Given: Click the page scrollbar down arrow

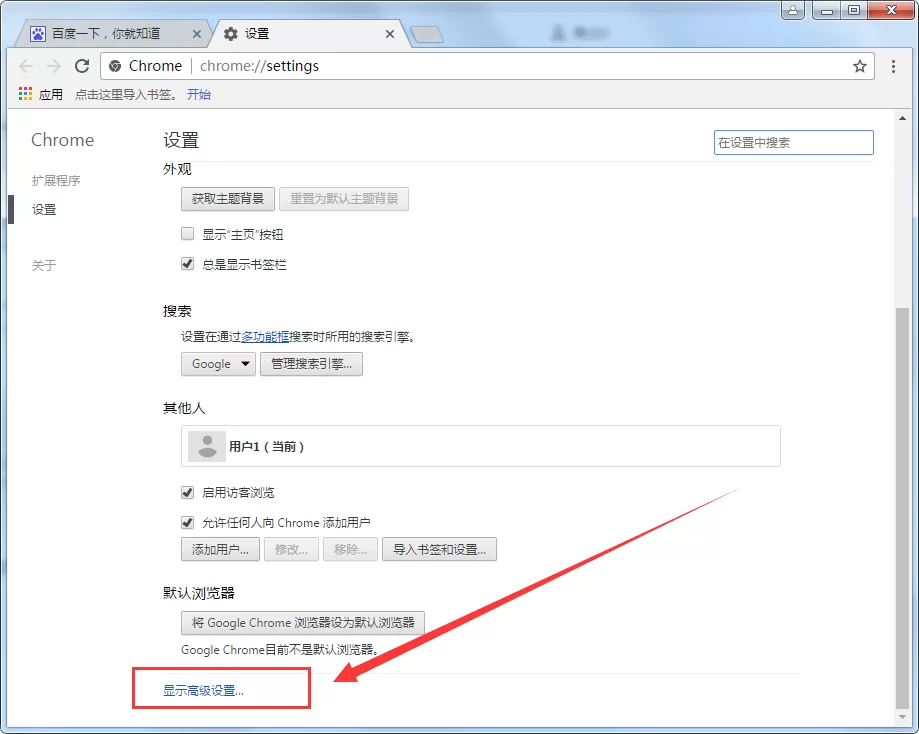Looking at the screenshot, I should pos(902,716).
